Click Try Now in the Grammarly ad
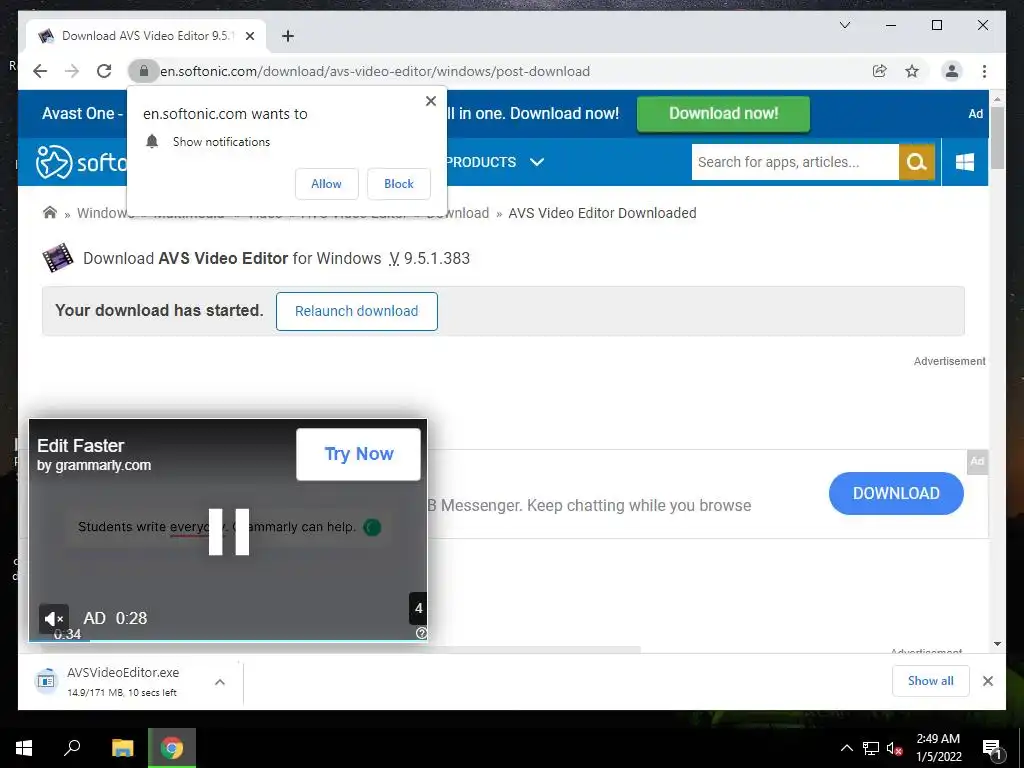1024x768 pixels. pyautogui.click(x=359, y=455)
